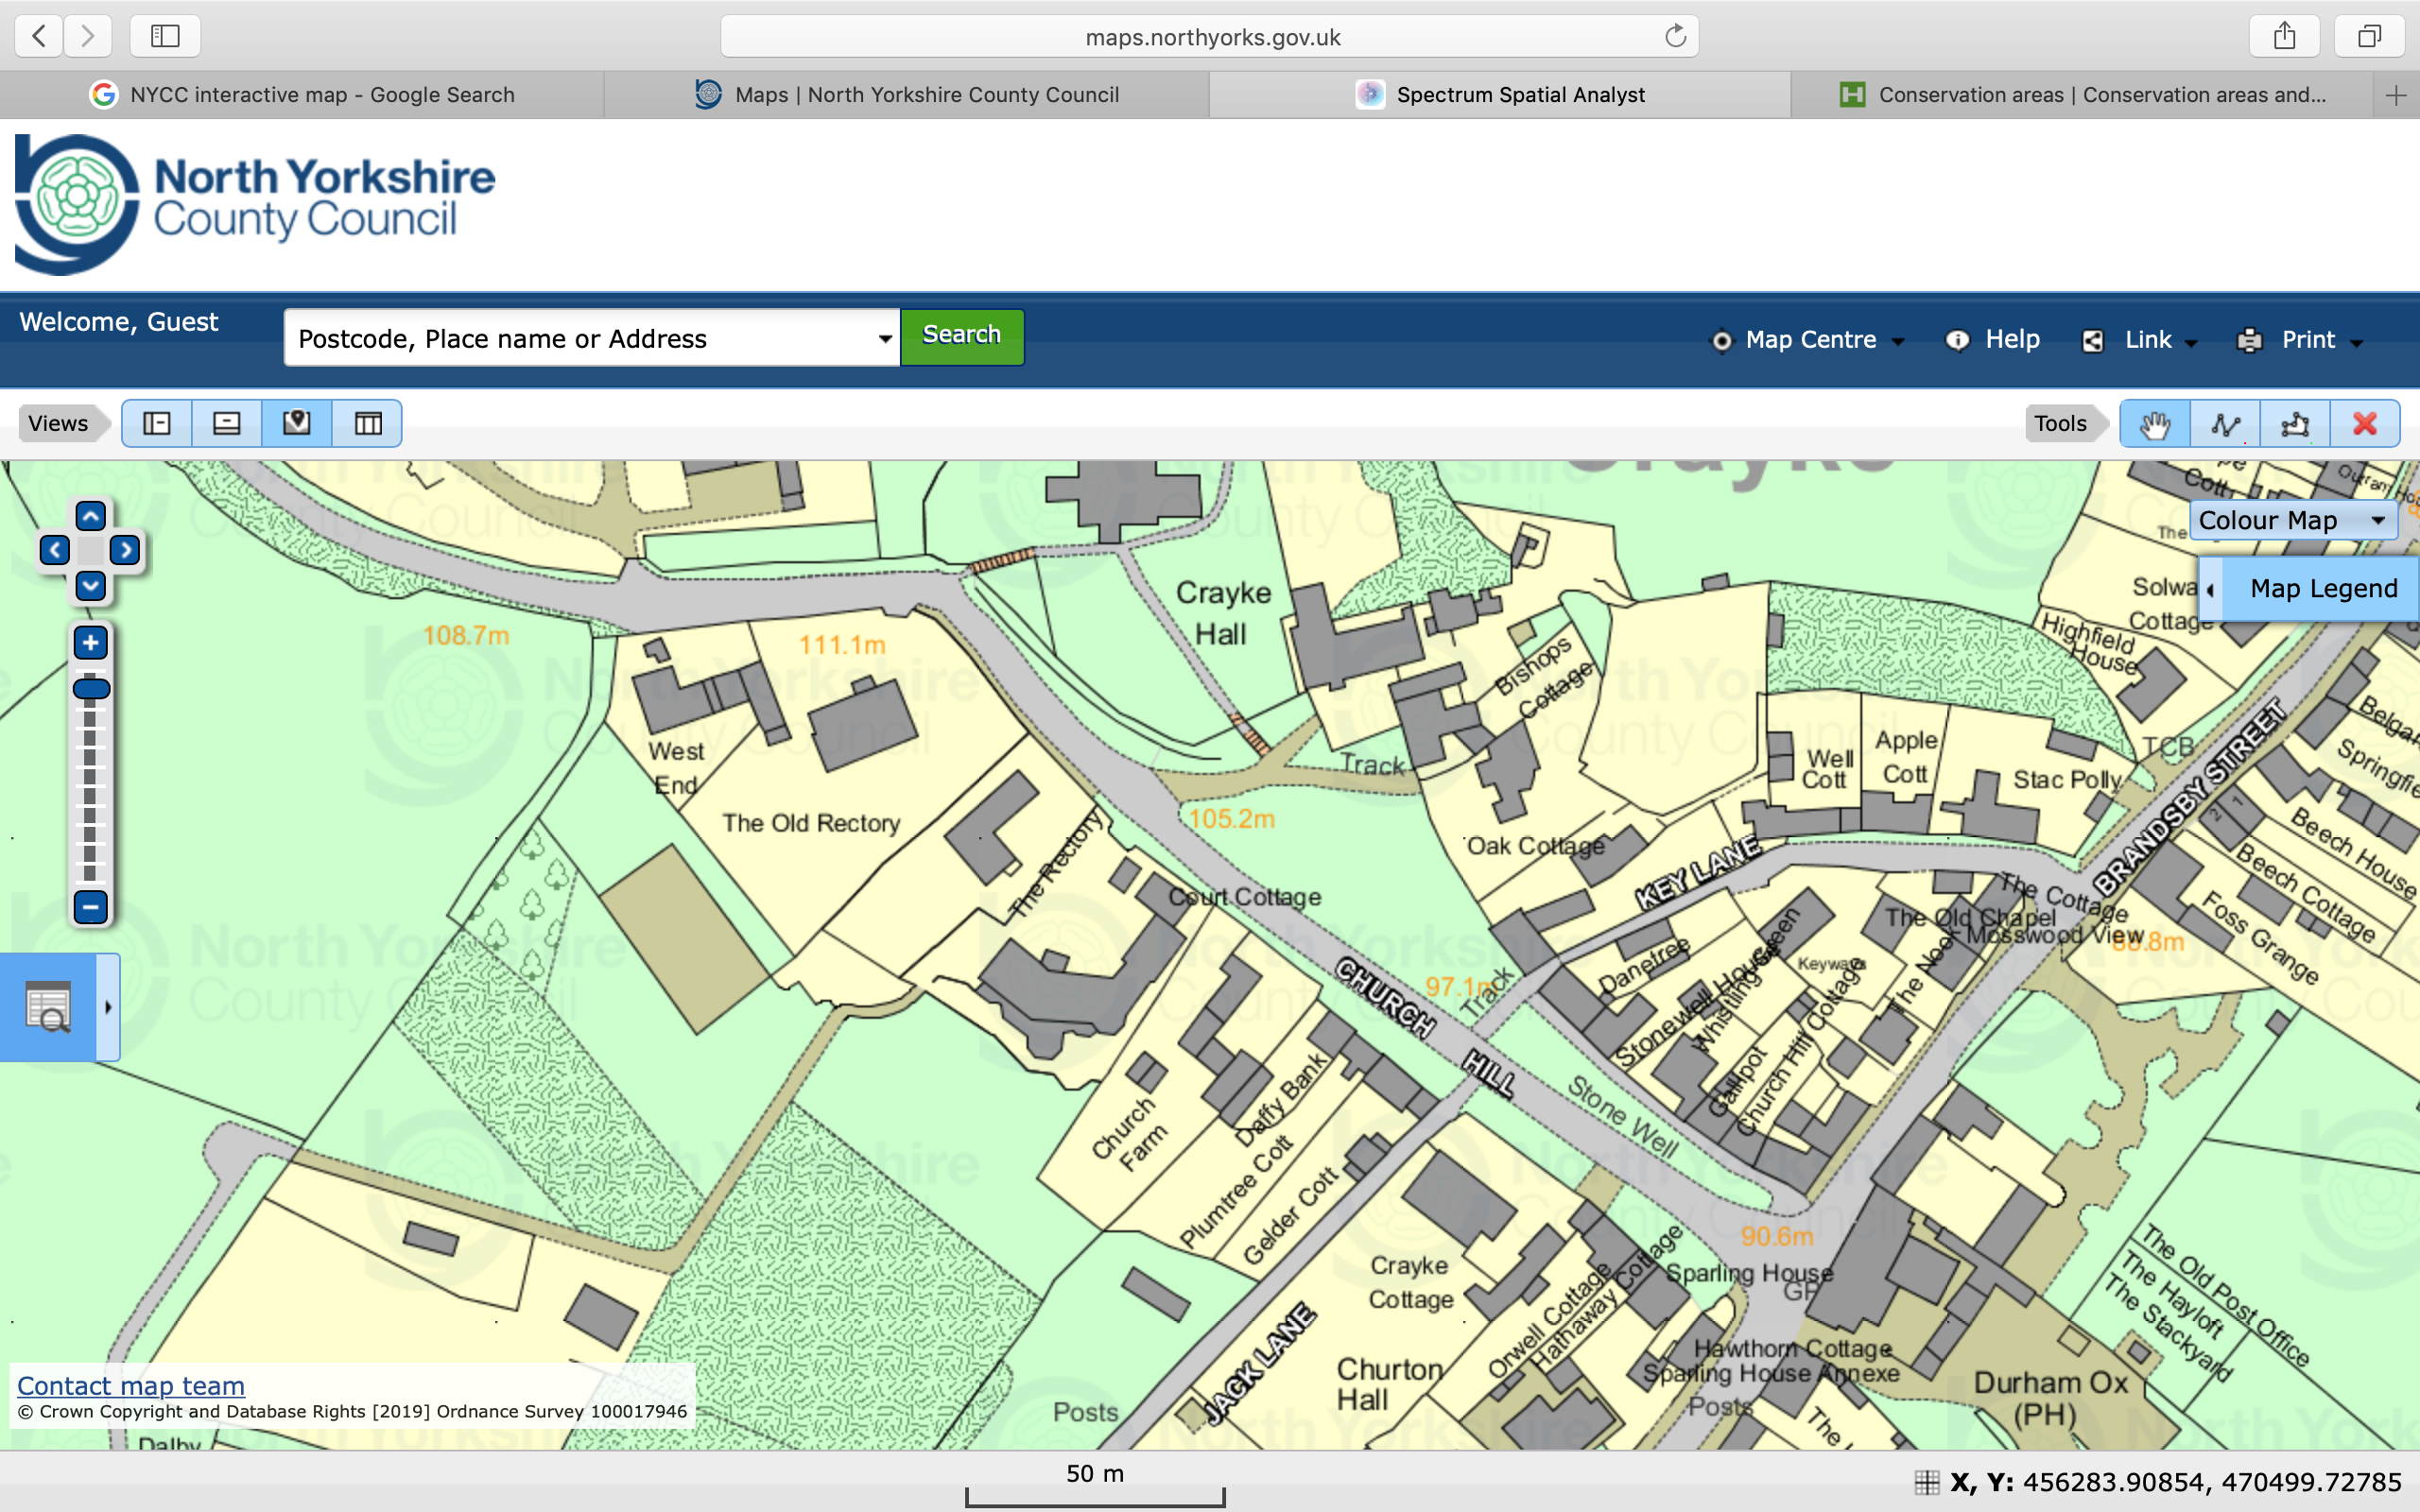
Task: Toggle the map-only view layout
Action: coord(297,424)
